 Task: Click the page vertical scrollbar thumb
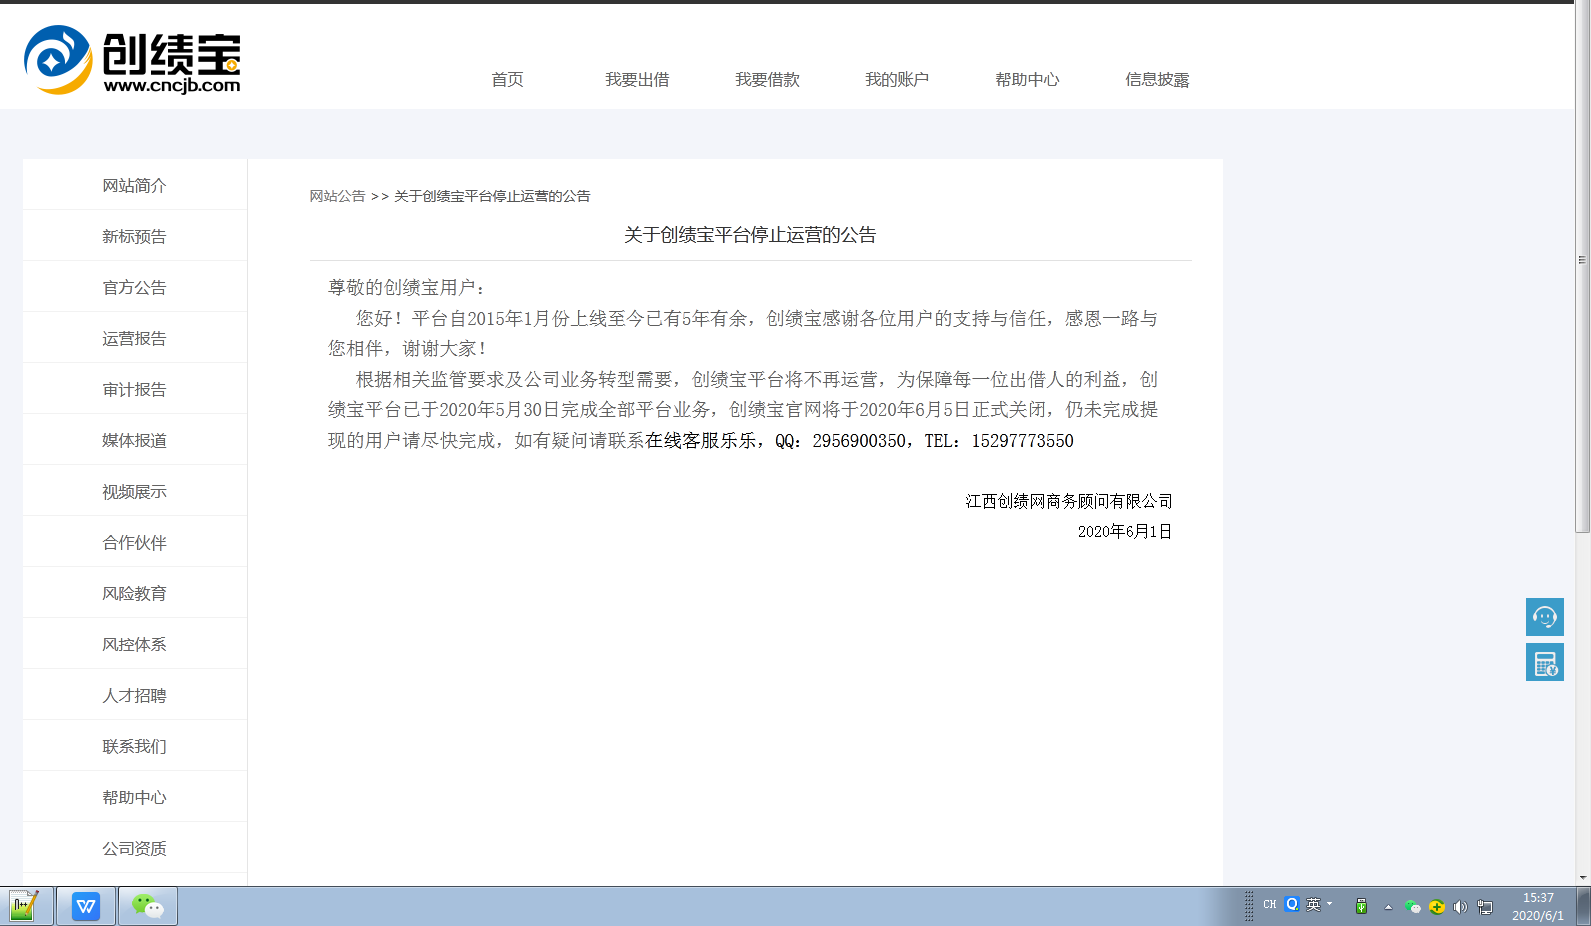[1582, 267]
